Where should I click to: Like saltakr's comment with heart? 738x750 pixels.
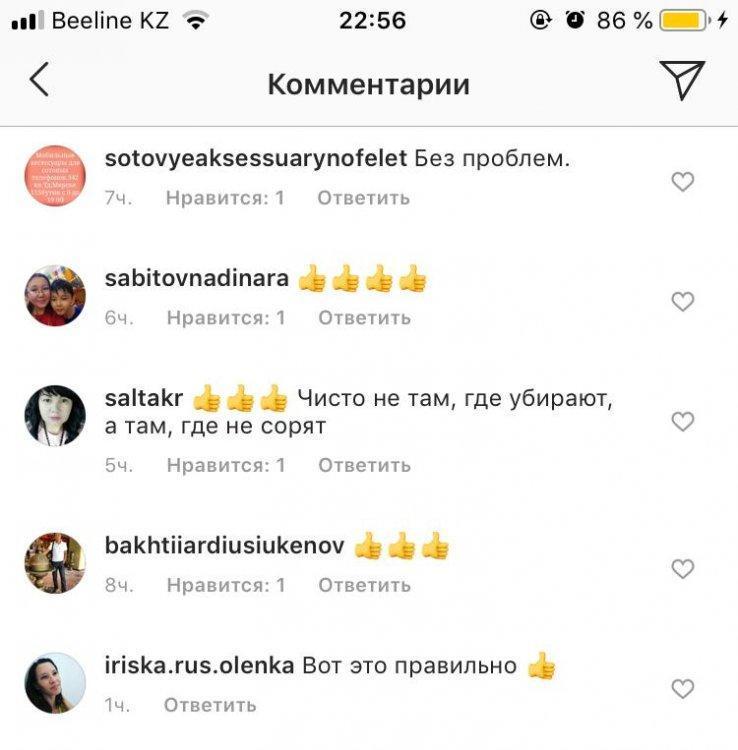click(683, 422)
